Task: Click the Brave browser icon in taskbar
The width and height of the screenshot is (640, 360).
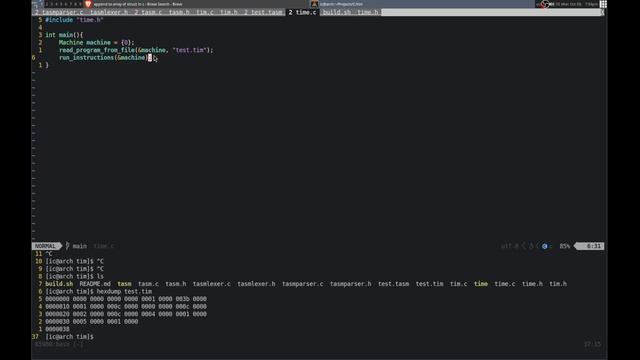Action: pyautogui.click(x=88, y=4)
